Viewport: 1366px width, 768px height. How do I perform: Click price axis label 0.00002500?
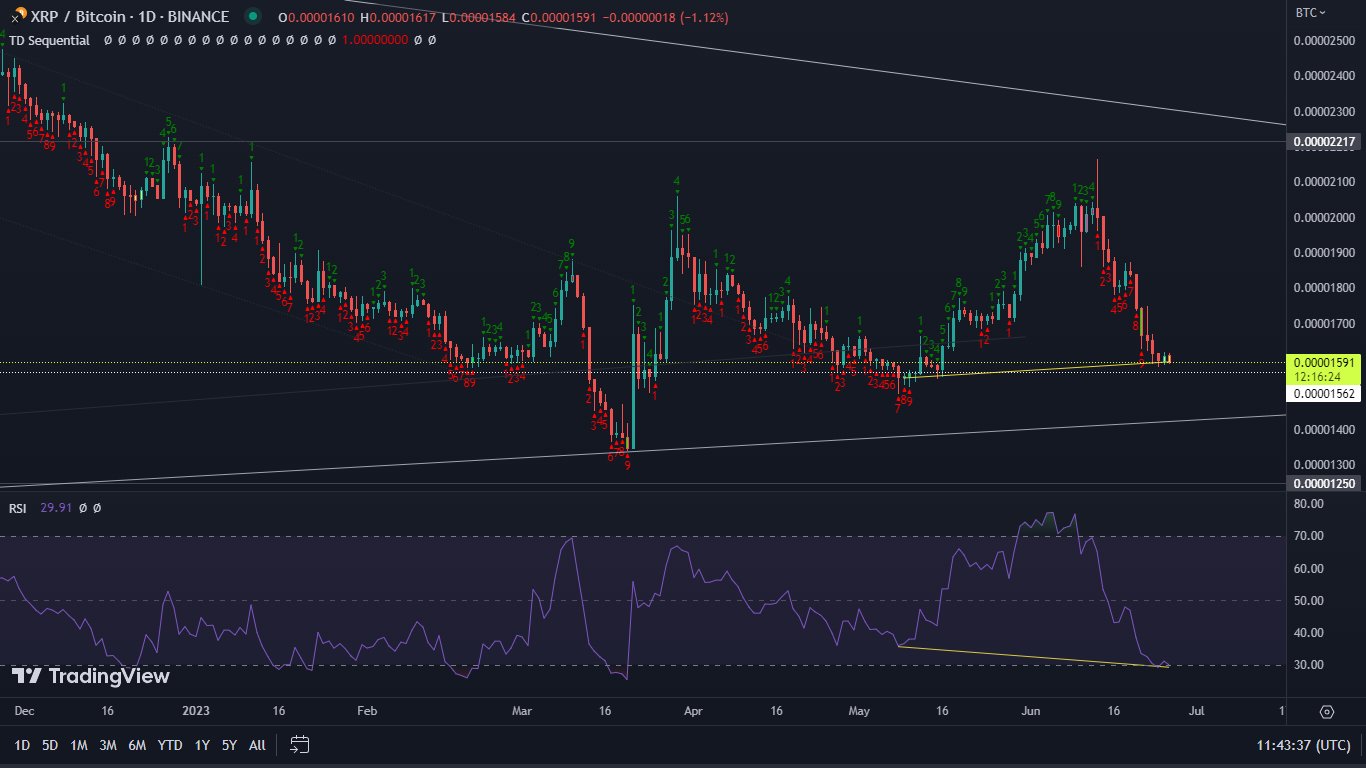click(1324, 40)
